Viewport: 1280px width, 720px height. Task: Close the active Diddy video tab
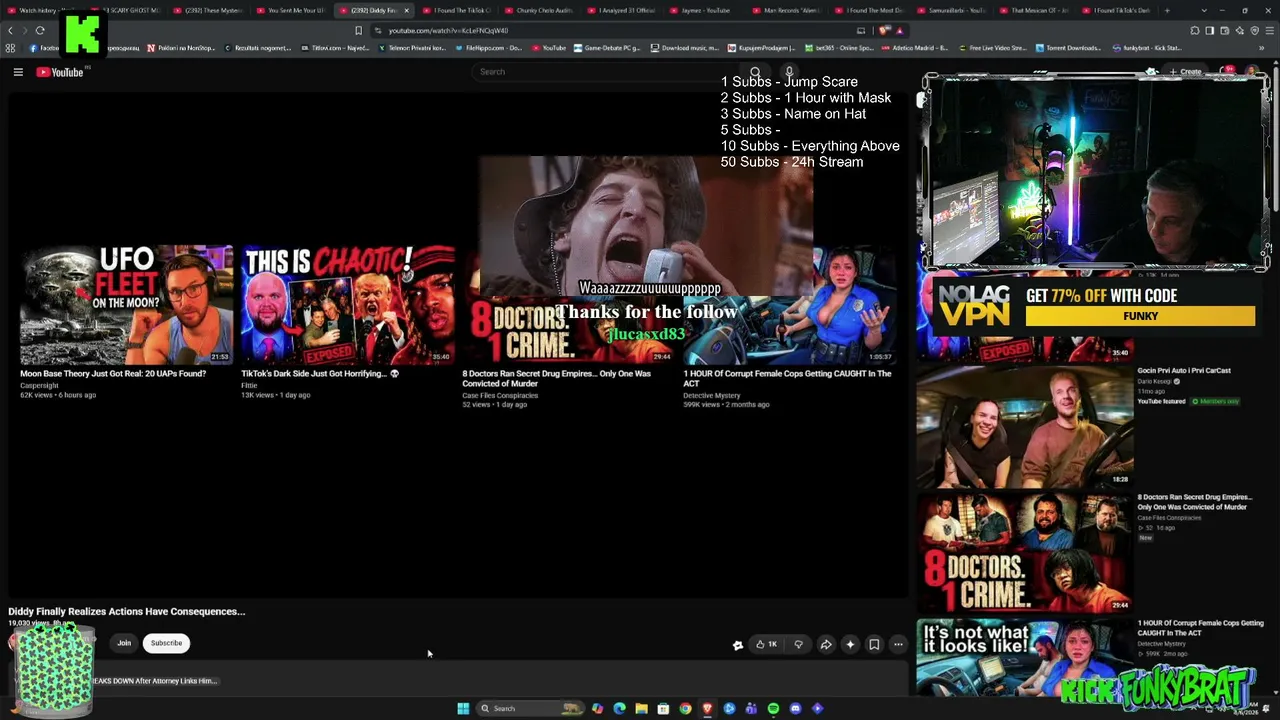[406, 10]
